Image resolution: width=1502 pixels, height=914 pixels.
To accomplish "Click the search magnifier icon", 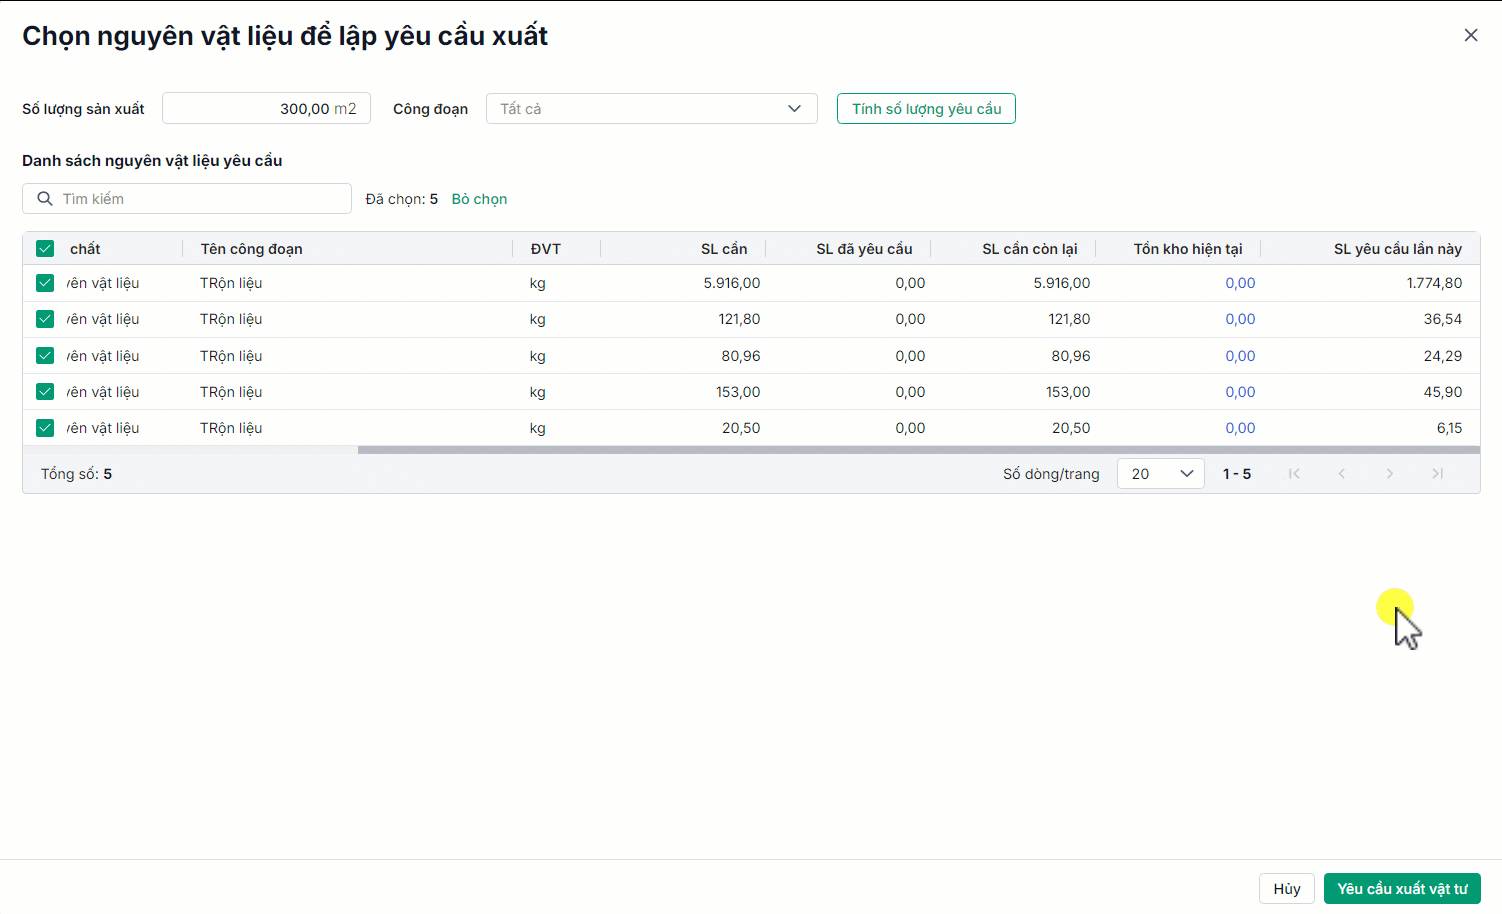I will (x=45, y=199).
